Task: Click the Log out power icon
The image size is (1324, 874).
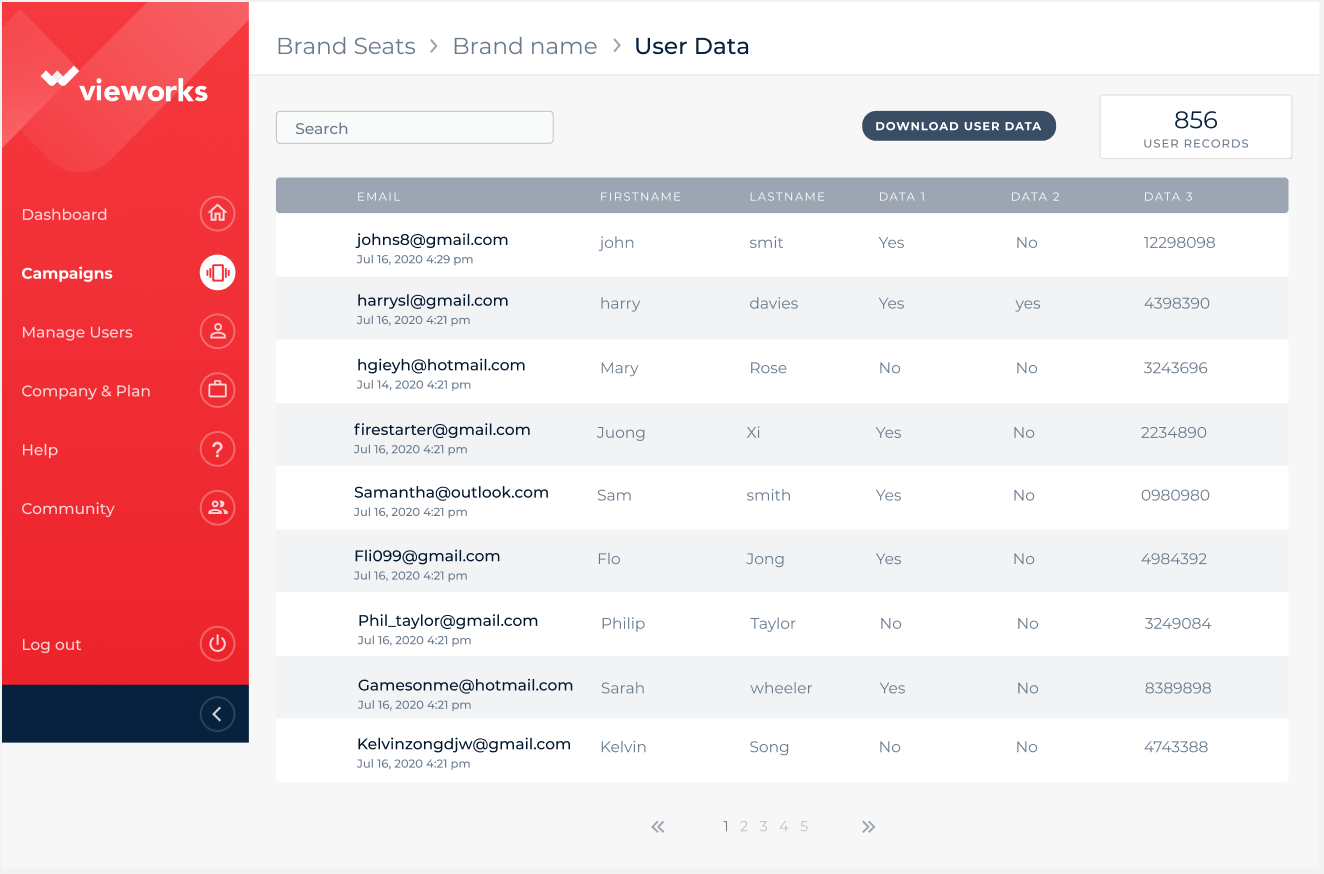Action: point(217,645)
